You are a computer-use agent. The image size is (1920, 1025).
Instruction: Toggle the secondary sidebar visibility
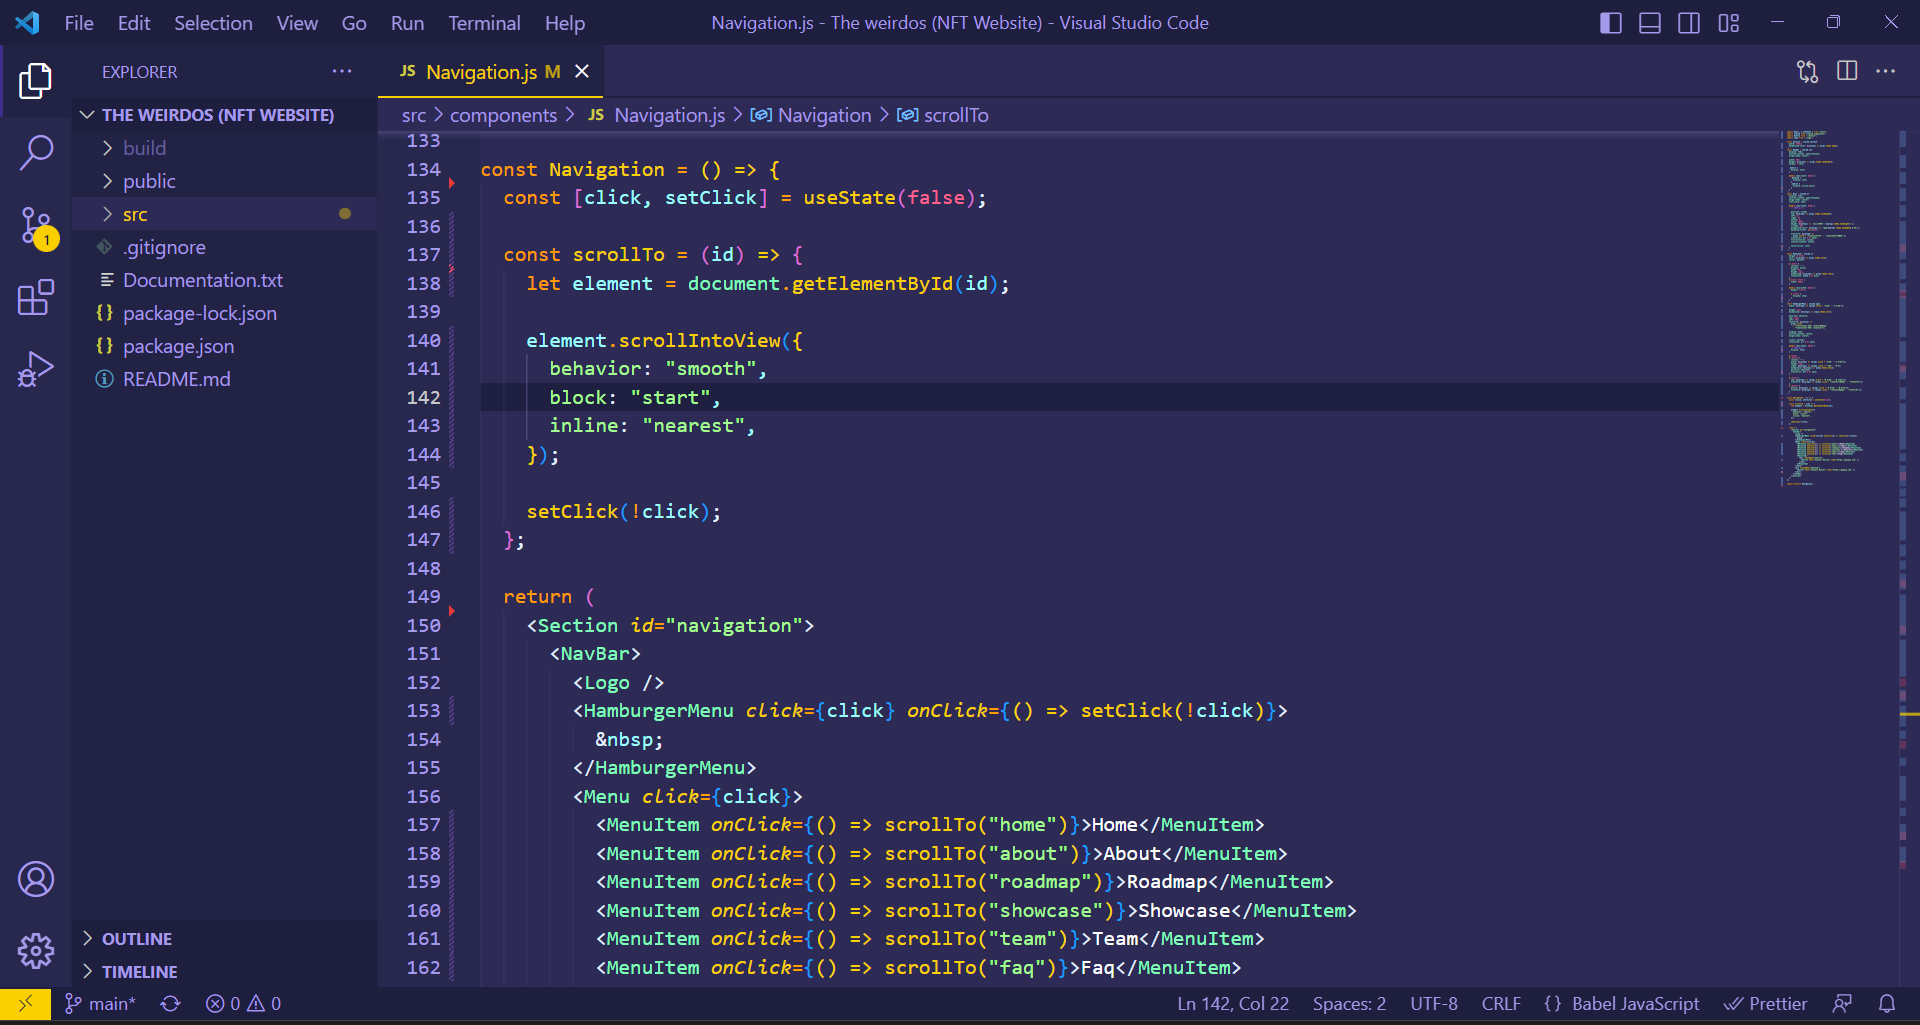click(x=1689, y=22)
